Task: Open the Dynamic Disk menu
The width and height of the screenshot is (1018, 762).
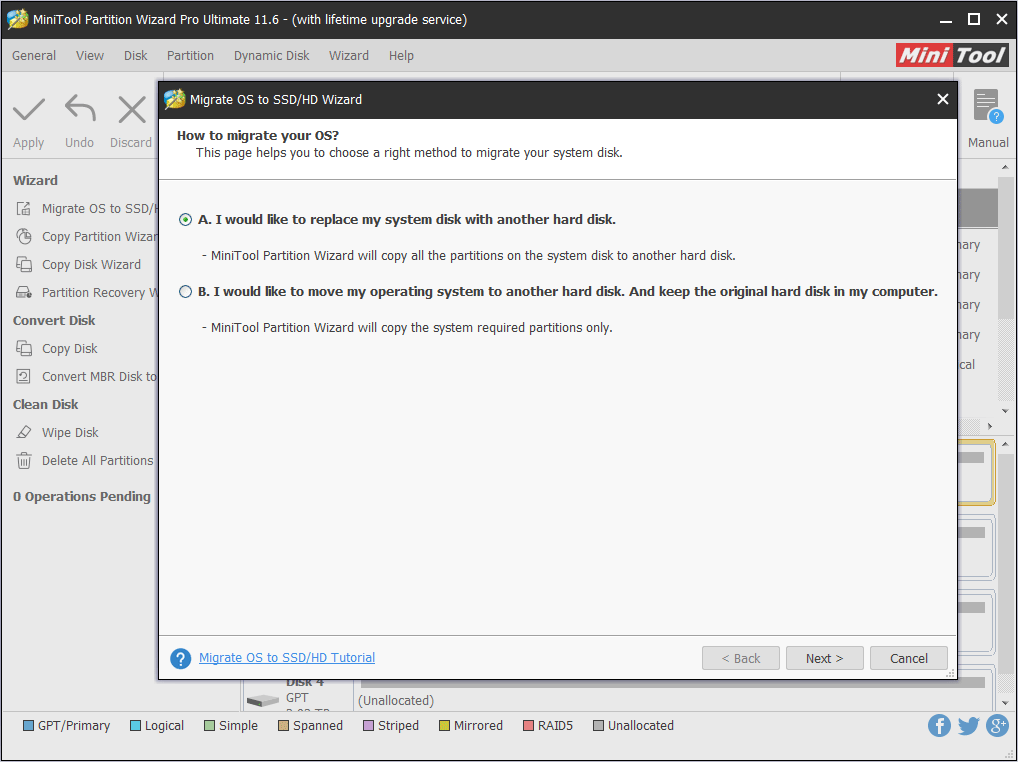Action: click(x=271, y=56)
